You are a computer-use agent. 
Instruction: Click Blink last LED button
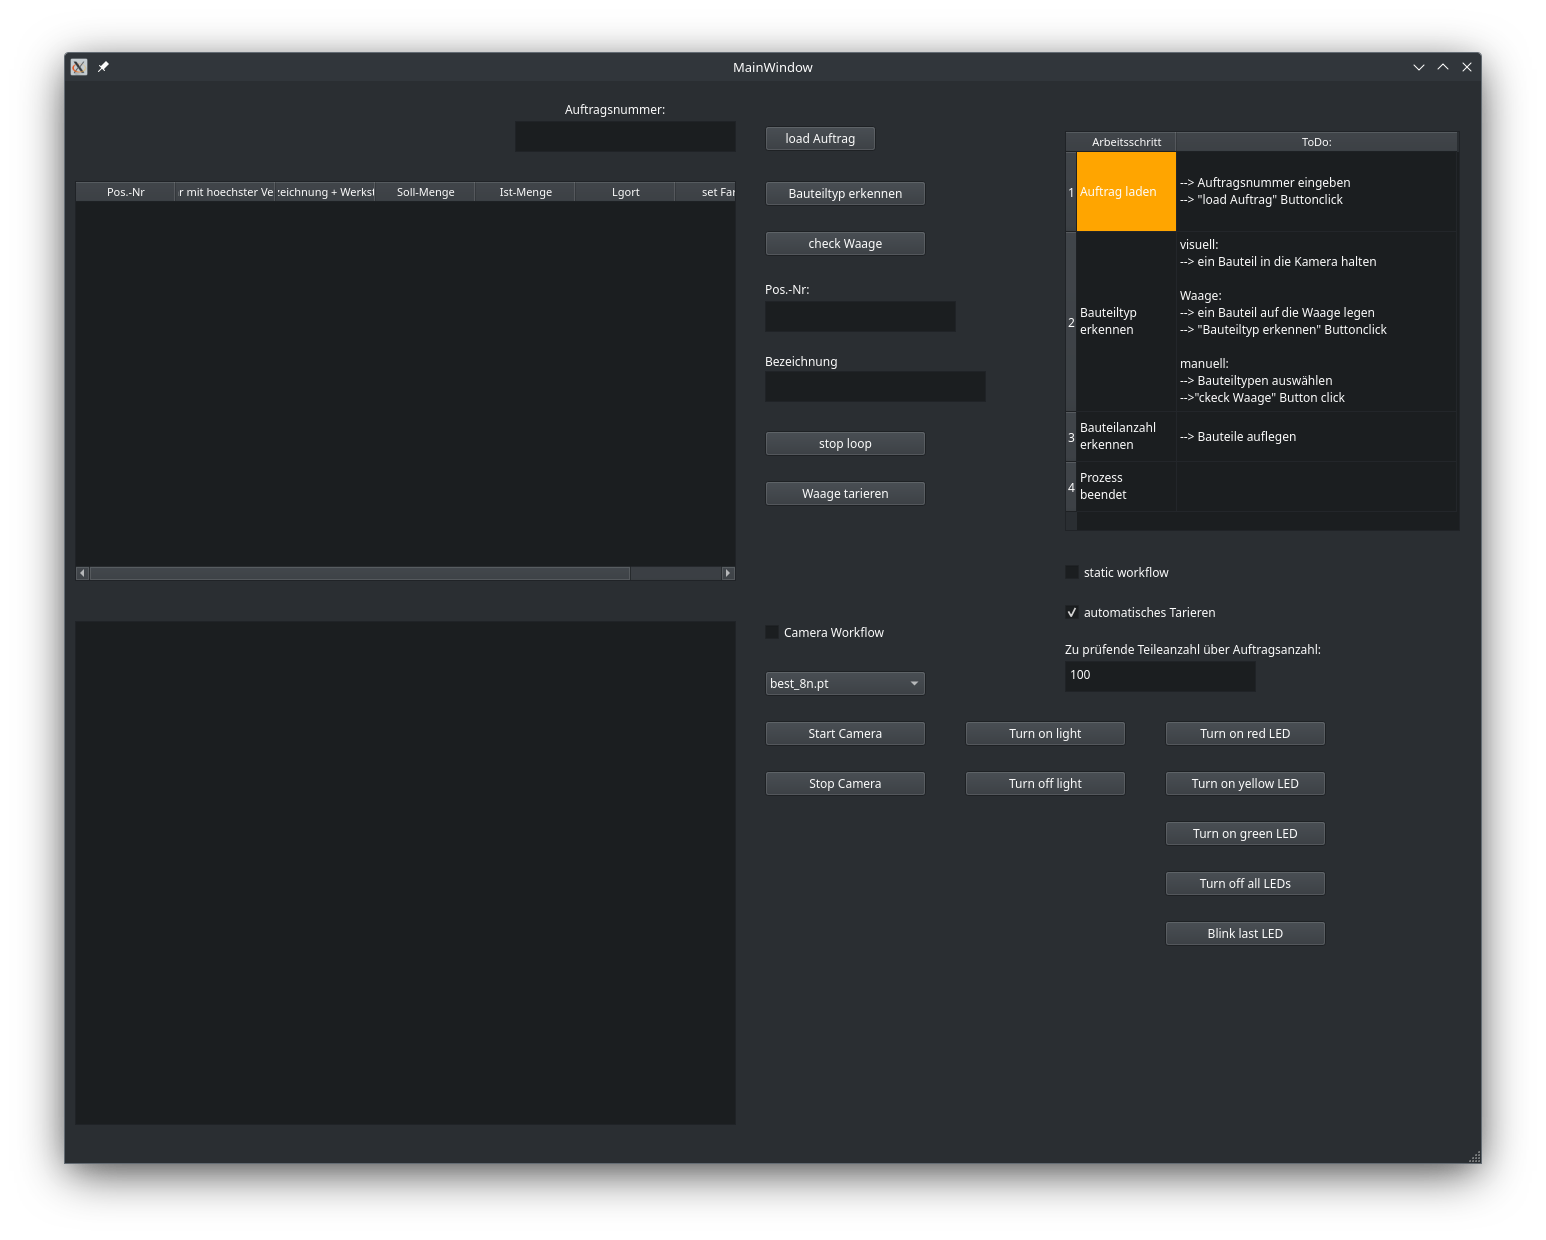click(x=1245, y=934)
